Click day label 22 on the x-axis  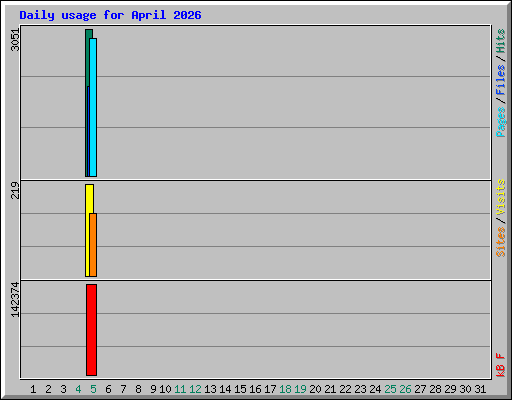[345, 389]
